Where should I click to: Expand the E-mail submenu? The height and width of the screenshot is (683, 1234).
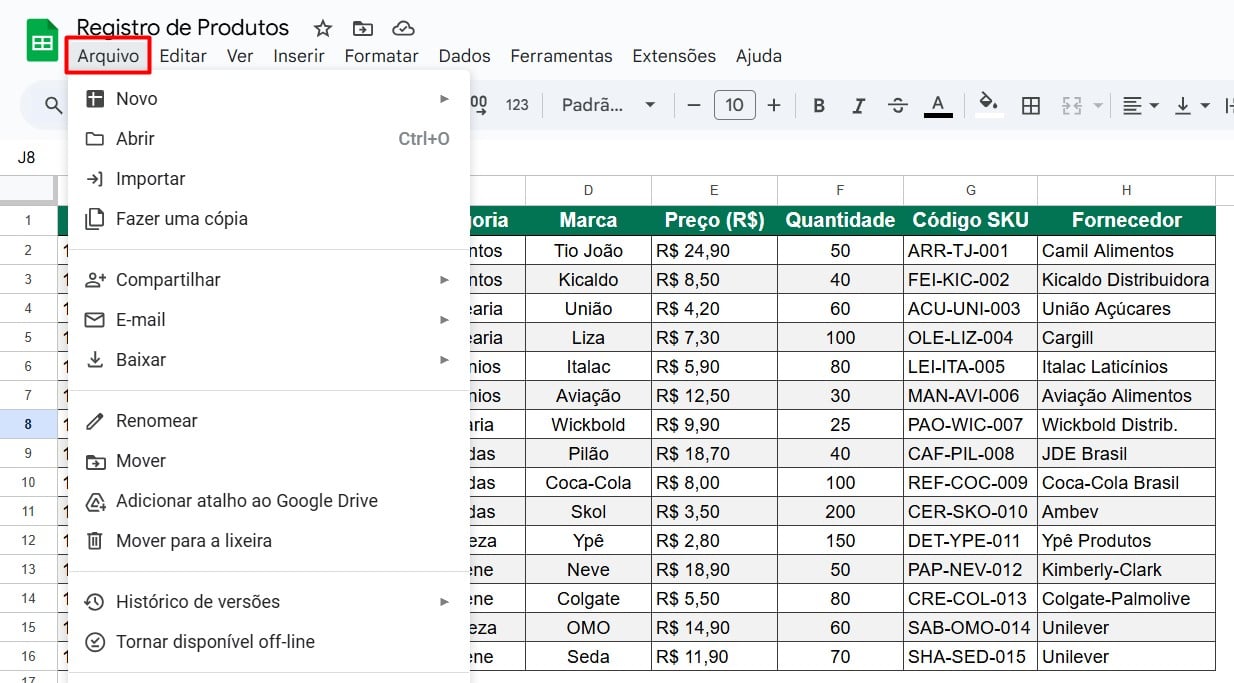click(x=268, y=320)
